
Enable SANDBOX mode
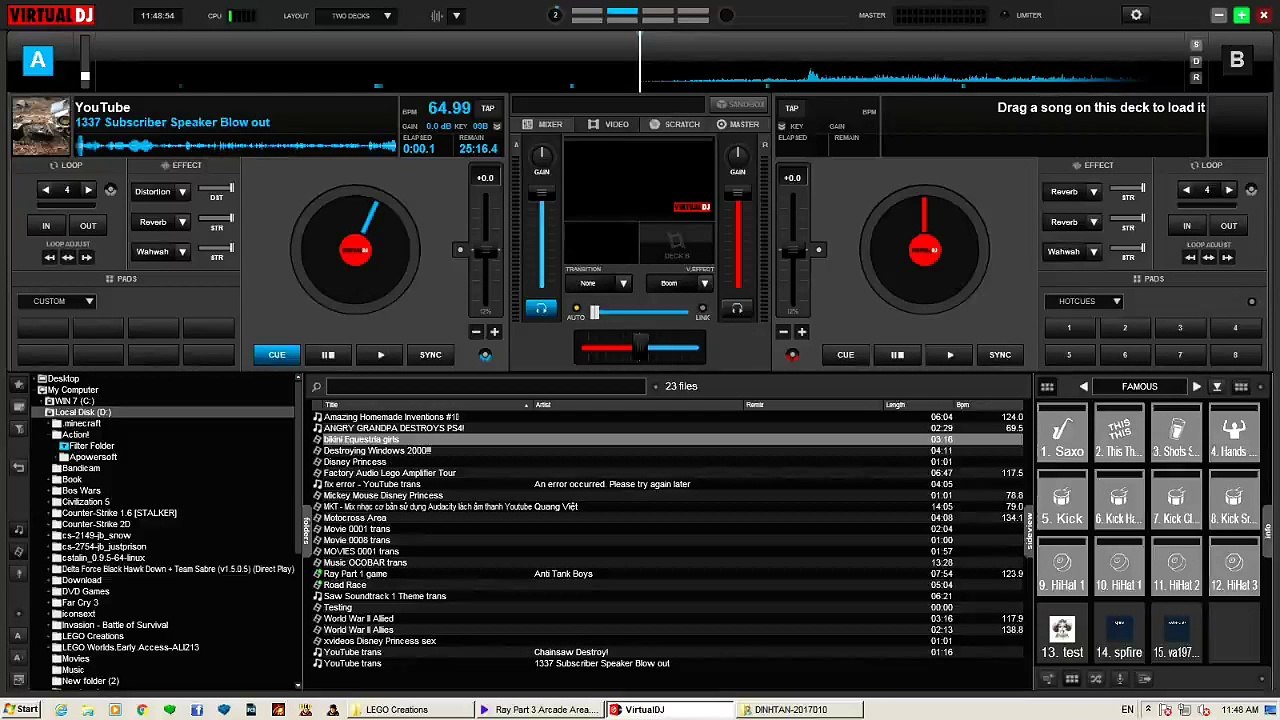(739, 104)
